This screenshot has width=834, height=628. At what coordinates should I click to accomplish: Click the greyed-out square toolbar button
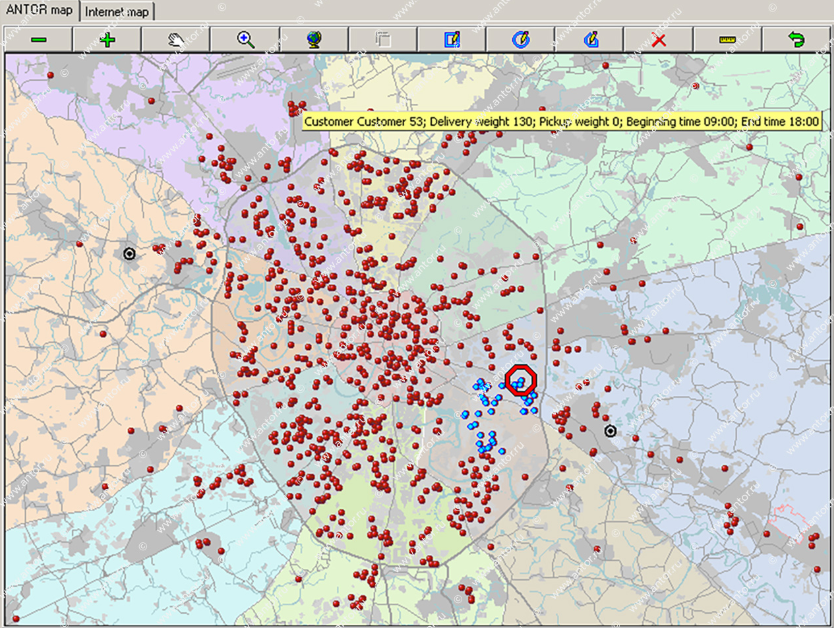tap(383, 39)
